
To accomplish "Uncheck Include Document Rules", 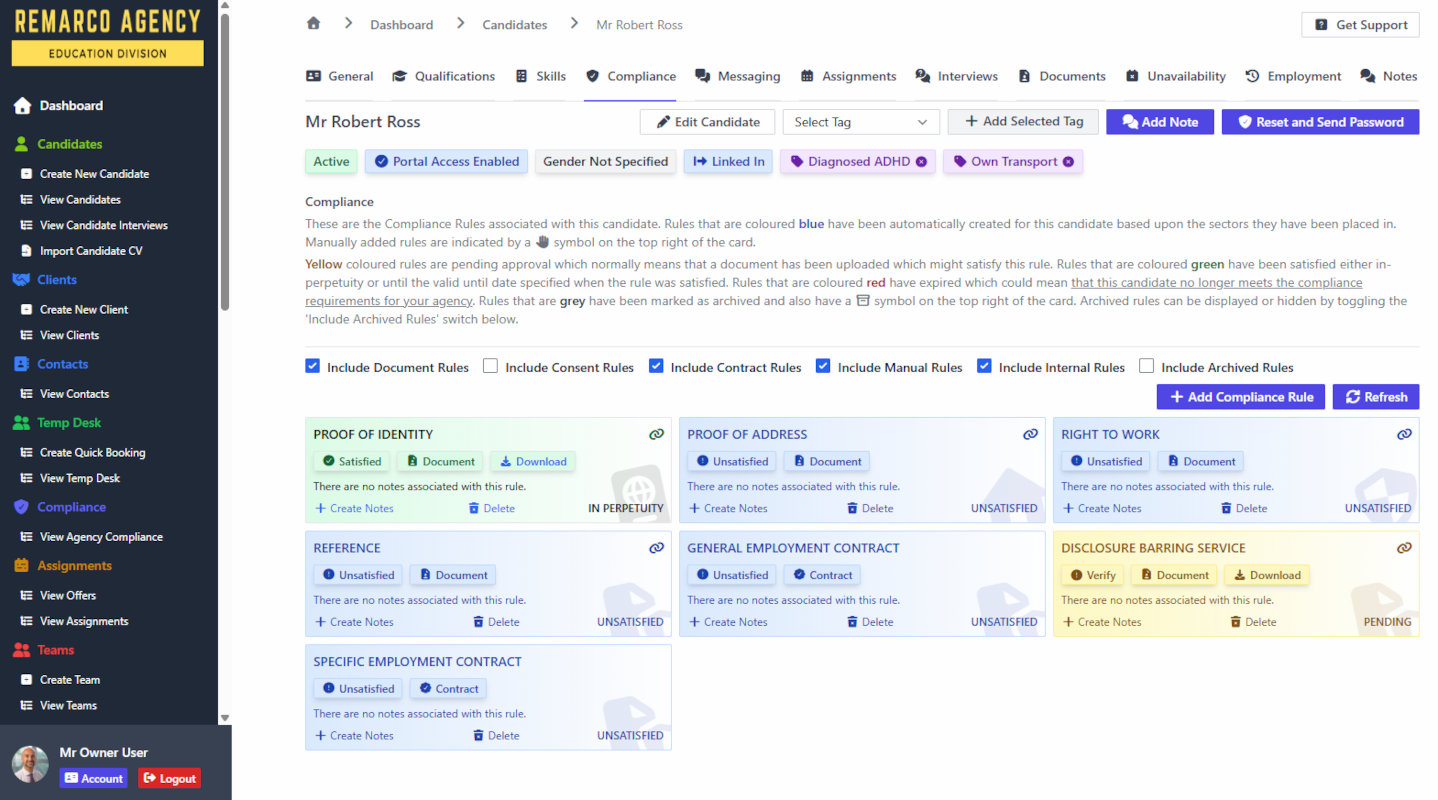I will [313, 367].
